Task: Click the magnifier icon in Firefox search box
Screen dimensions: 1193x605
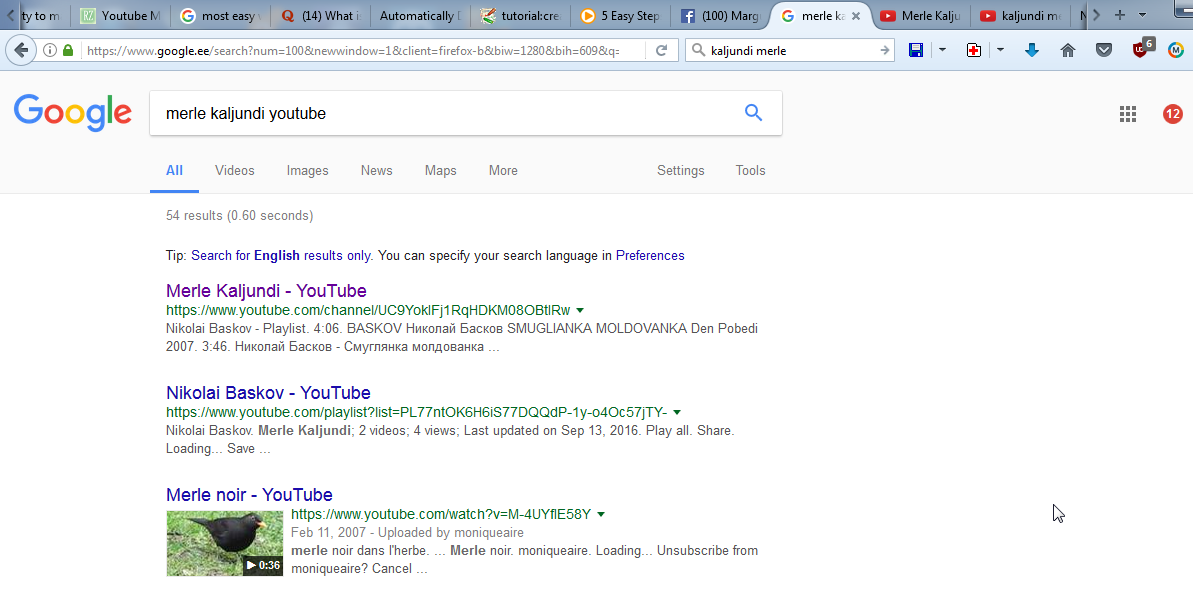Action: (x=698, y=50)
